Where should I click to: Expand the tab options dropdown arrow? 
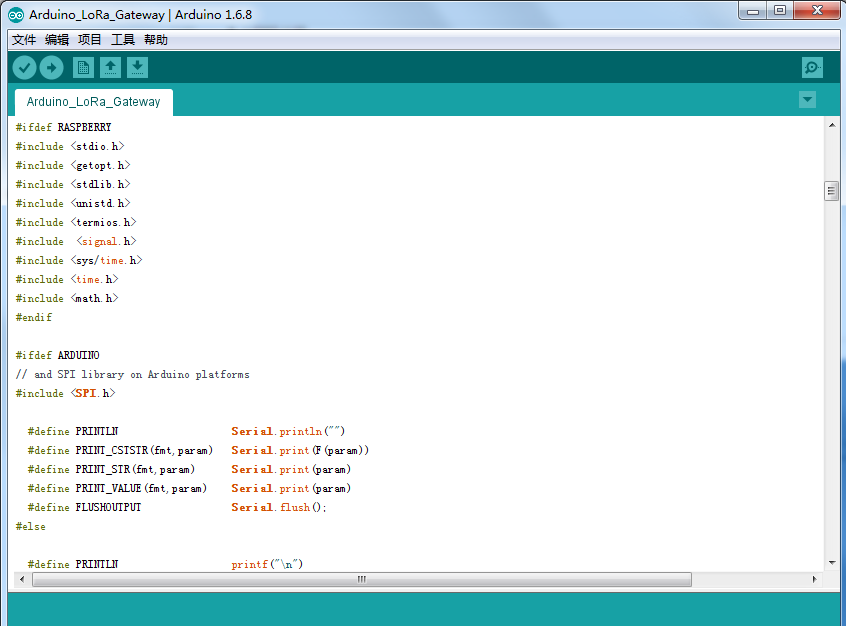coord(807,99)
